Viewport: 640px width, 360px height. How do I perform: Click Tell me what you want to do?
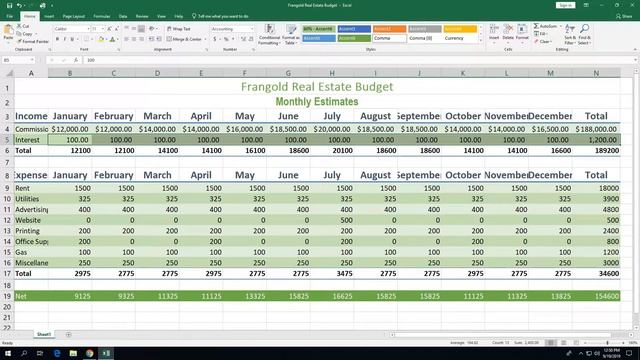pos(220,16)
